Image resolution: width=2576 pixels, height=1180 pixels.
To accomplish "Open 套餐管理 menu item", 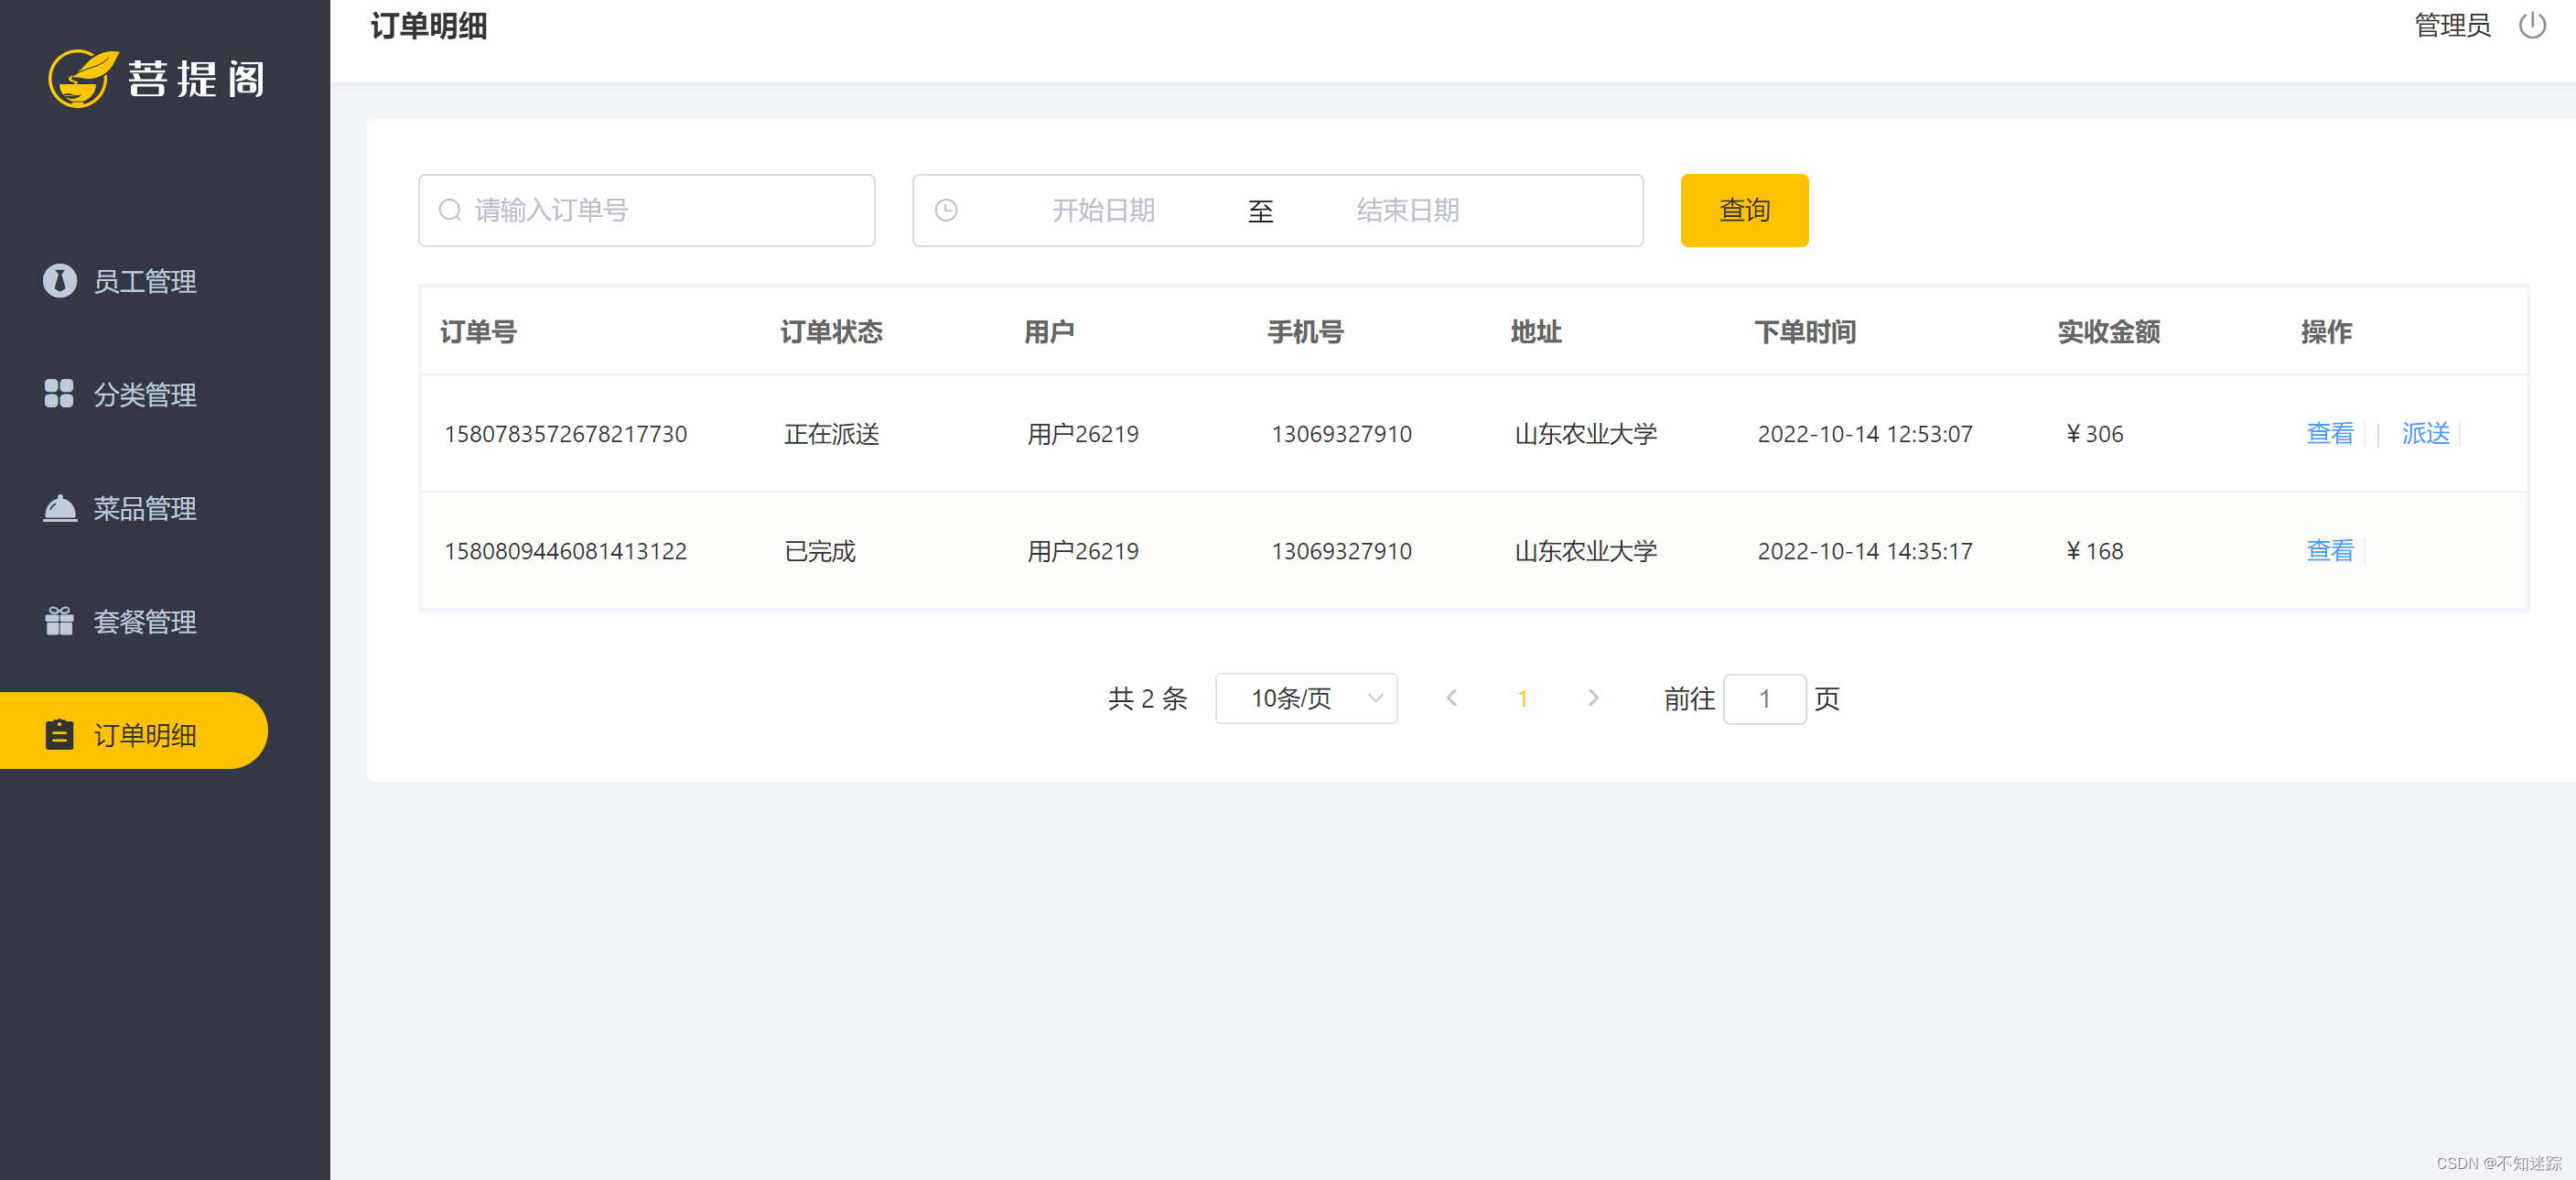I will [144, 621].
